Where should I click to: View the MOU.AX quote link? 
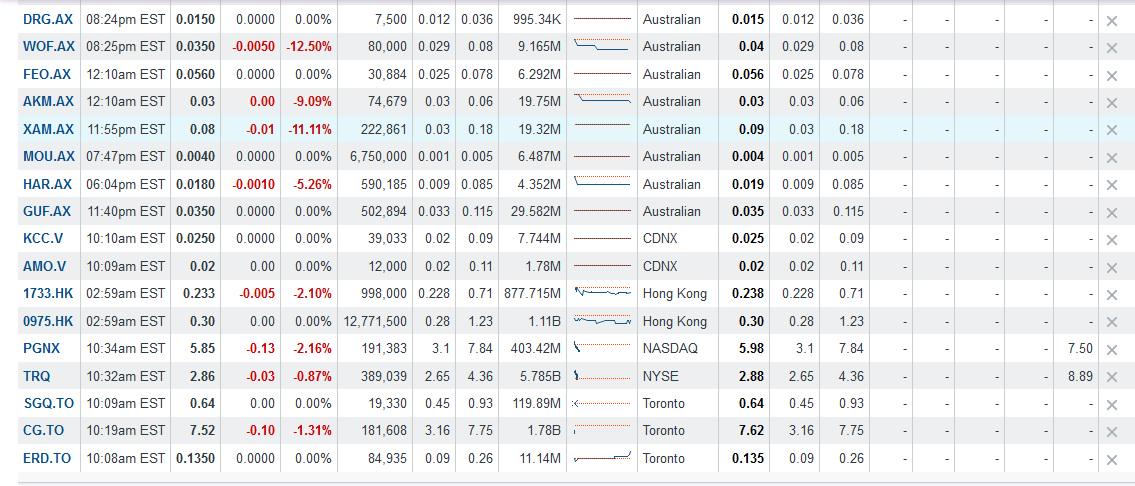49,156
